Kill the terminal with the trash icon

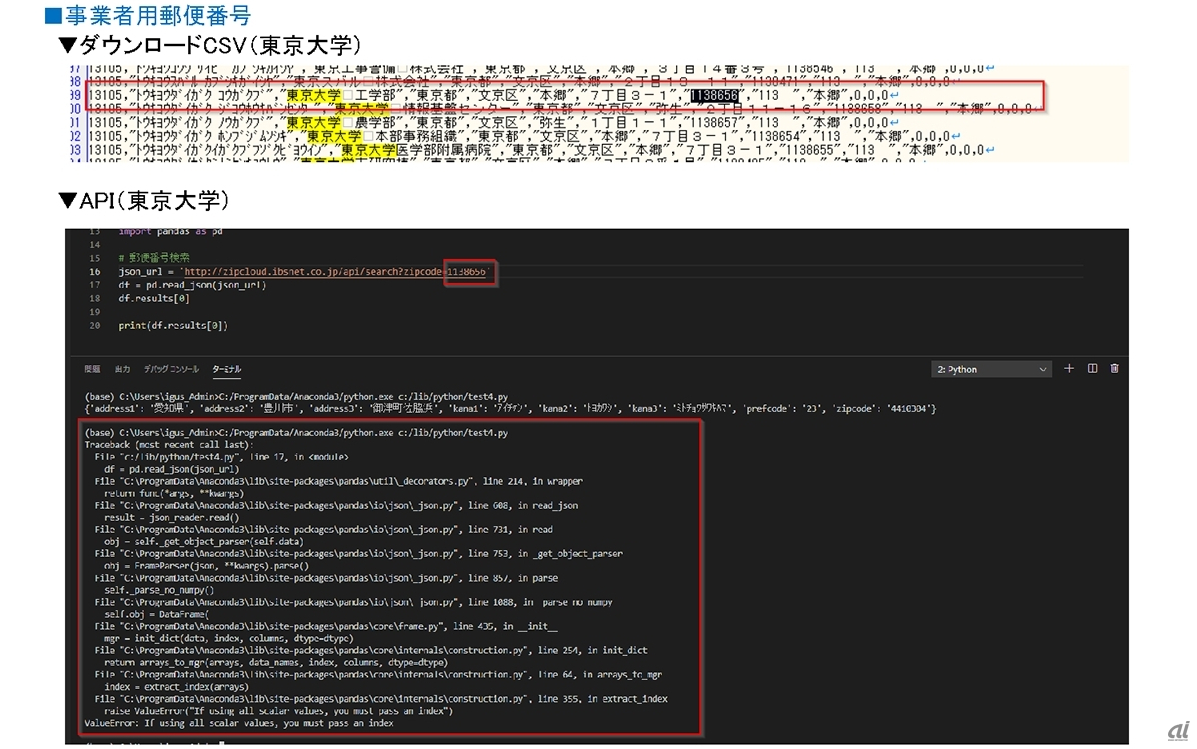click(x=1115, y=369)
